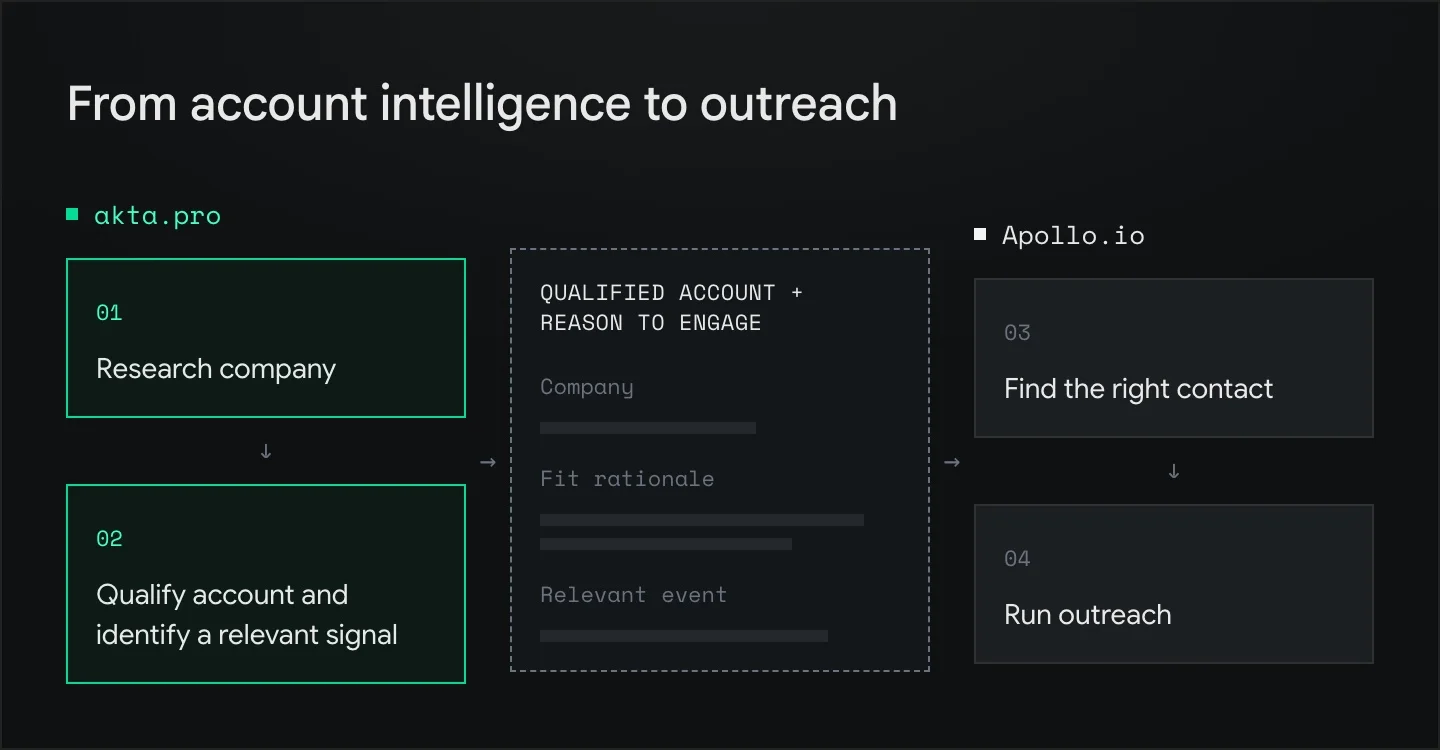
Task: Click the 'QUALIFIED ACCOUNT + REASON TO ENGAGE' title
Action: click(x=671, y=307)
